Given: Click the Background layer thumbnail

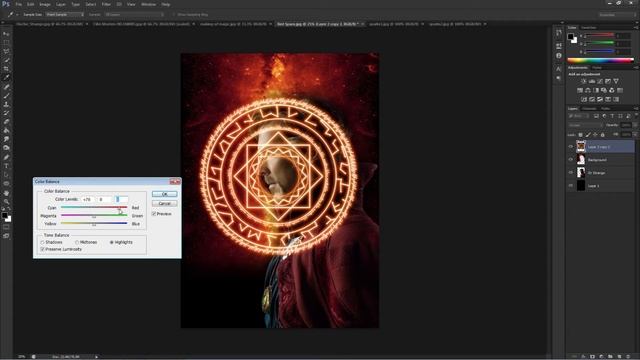Looking at the screenshot, I should [x=581, y=160].
